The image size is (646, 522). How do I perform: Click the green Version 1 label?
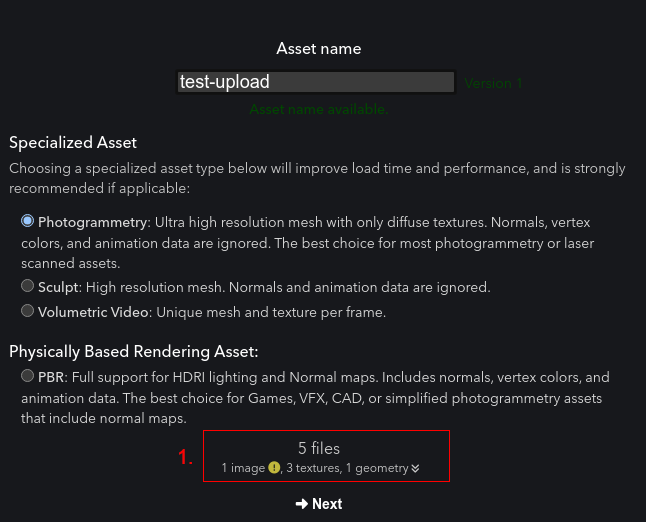point(493,83)
